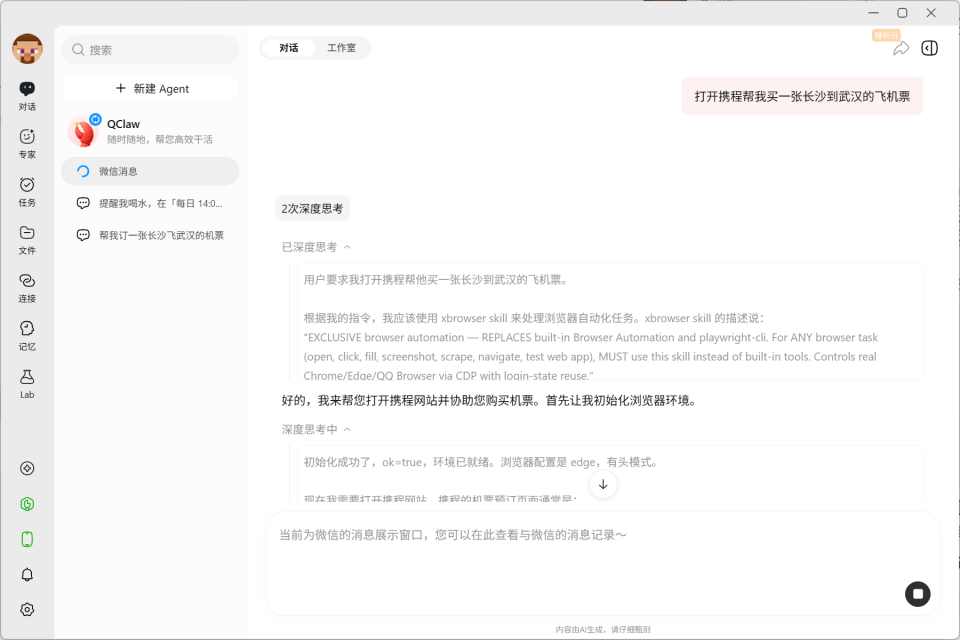Click the diamond compass icon in sidebar

point(27,469)
